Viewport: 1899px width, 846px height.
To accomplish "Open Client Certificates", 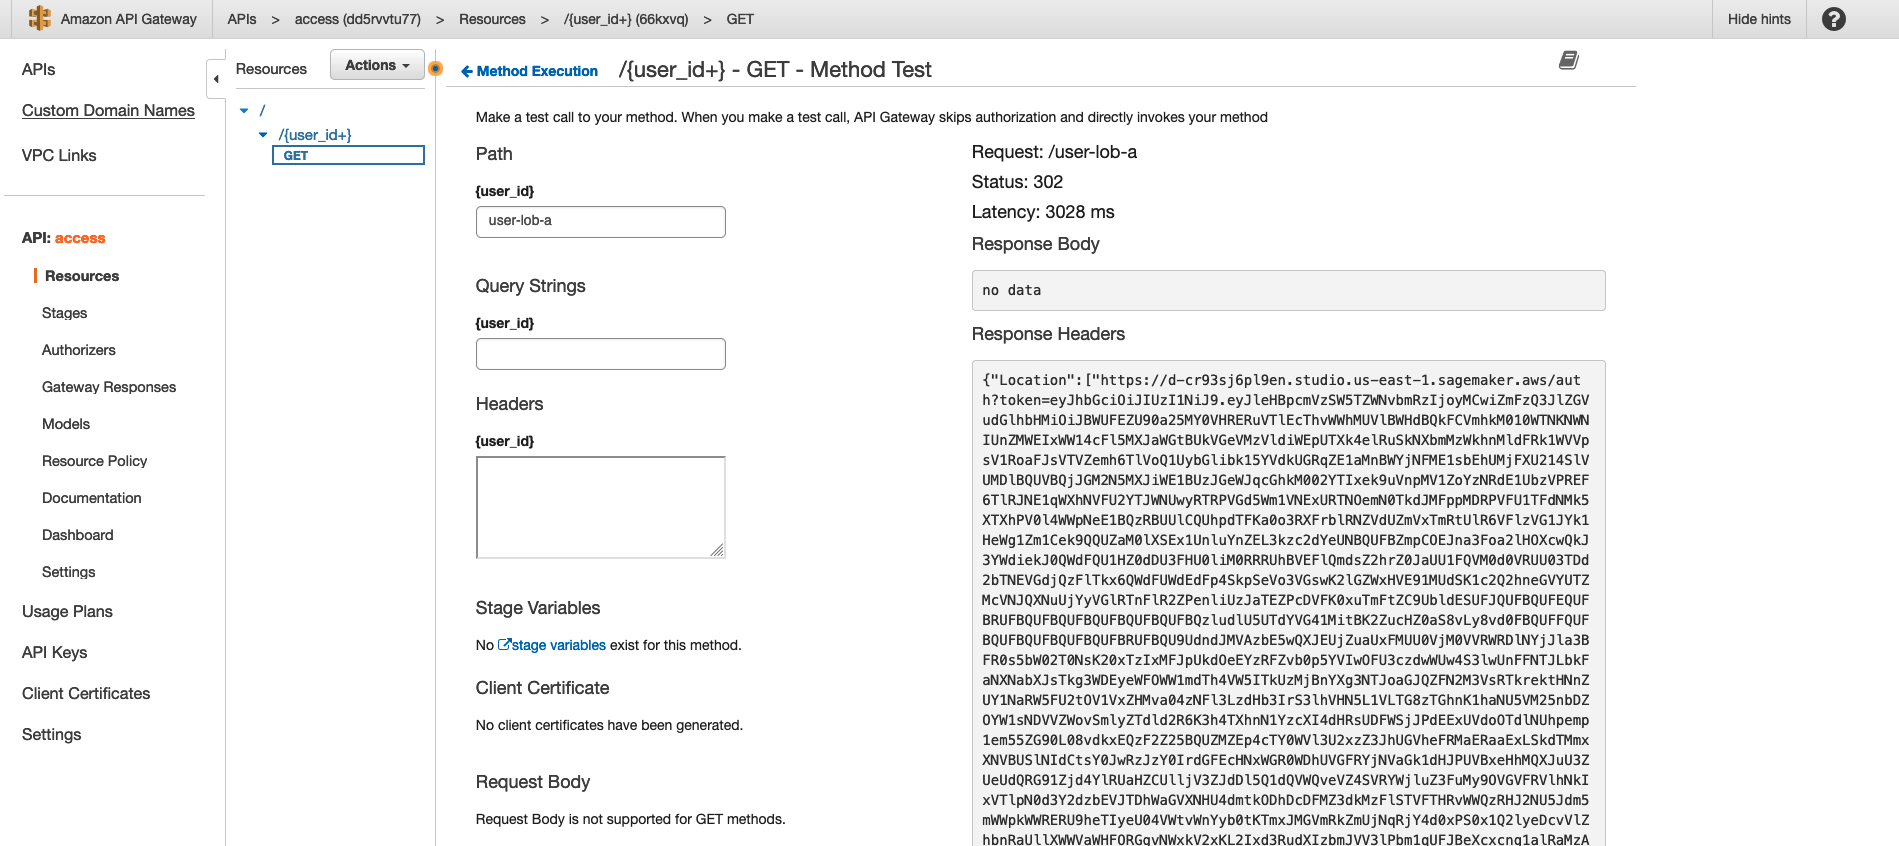I will [86, 693].
